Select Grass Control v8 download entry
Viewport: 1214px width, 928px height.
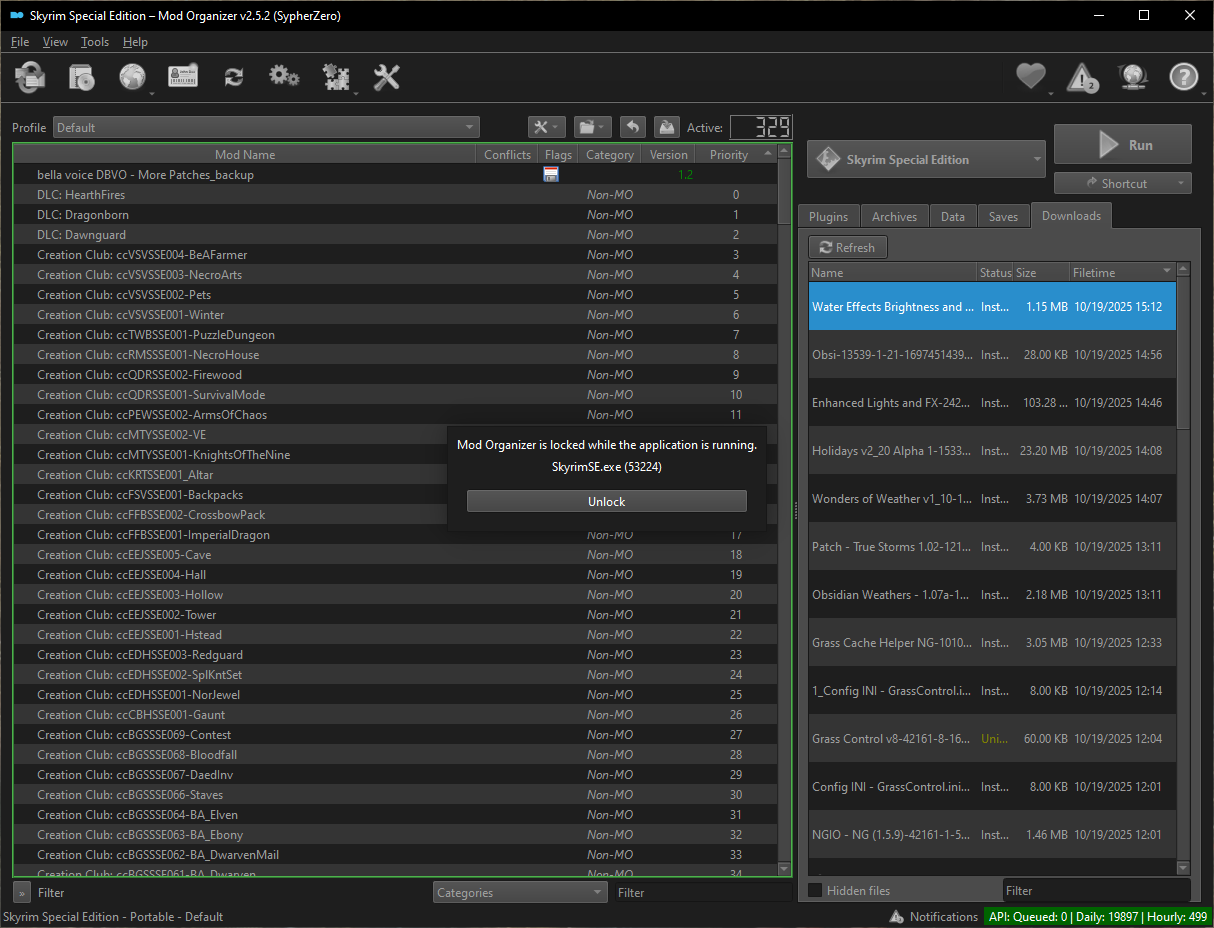pos(992,738)
